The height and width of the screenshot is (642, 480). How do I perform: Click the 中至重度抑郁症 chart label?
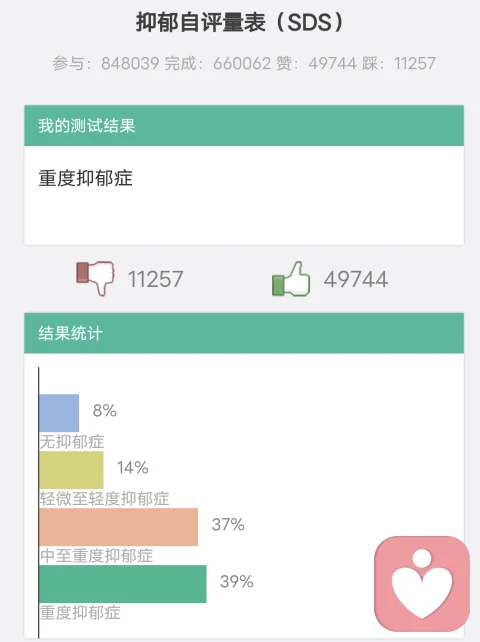click(97, 556)
